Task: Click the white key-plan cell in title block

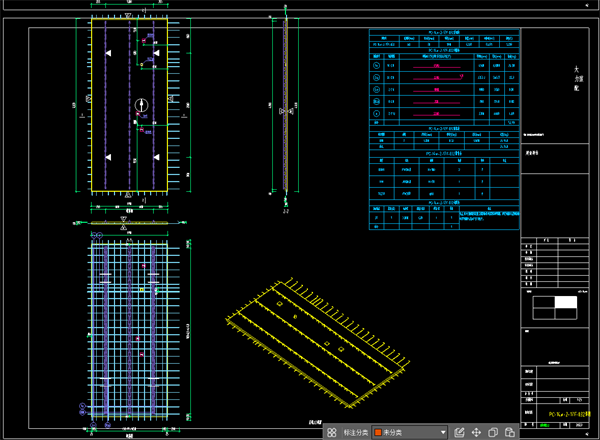Action: [566, 302]
